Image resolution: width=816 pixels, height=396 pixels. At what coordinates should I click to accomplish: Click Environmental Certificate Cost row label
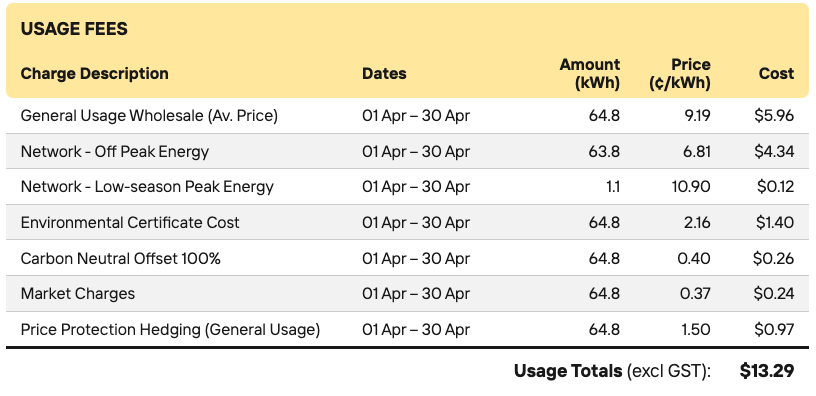130,223
